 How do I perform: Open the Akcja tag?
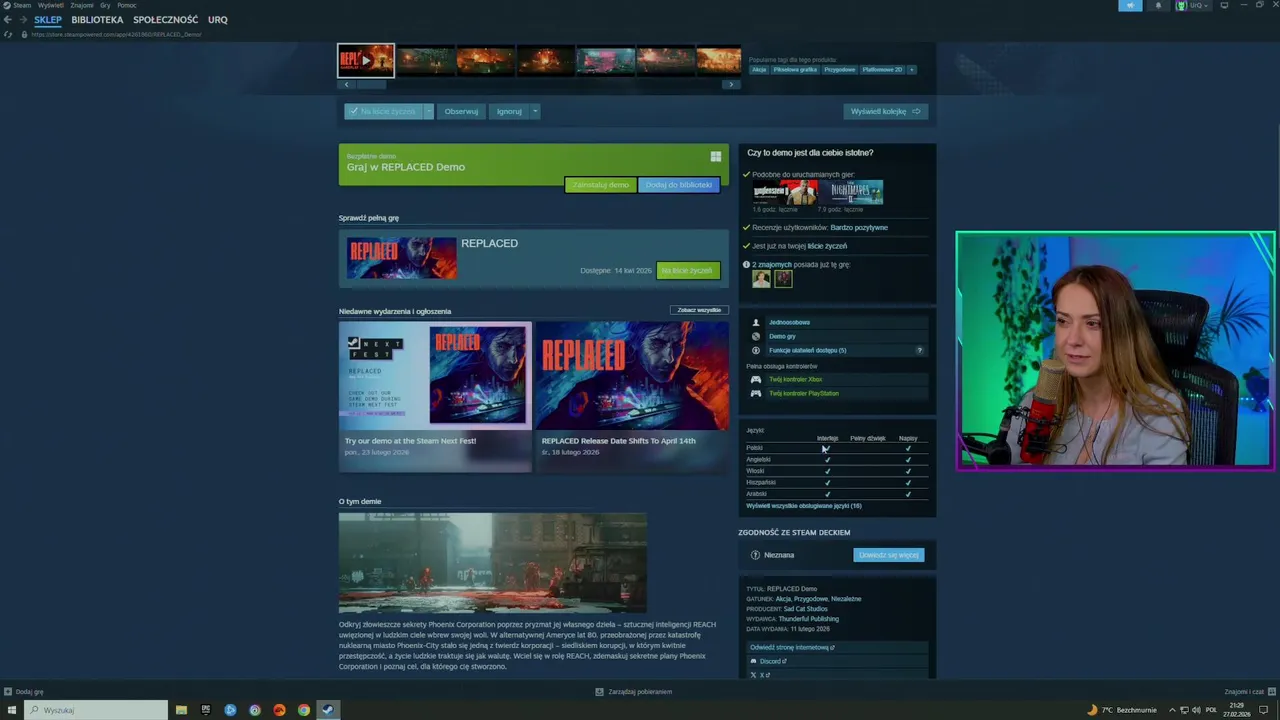pyautogui.click(x=759, y=70)
